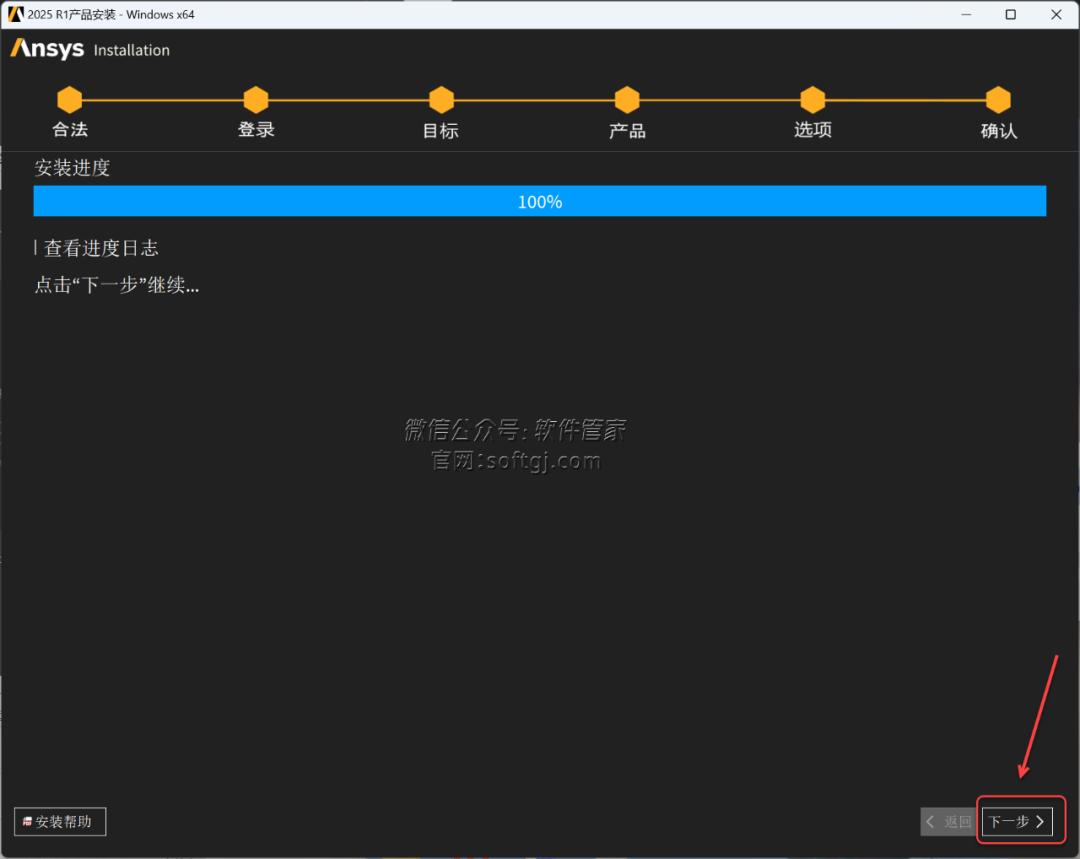Minimize the installer window
This screenshot has height=859, width=1080.
tap(966, 14)
